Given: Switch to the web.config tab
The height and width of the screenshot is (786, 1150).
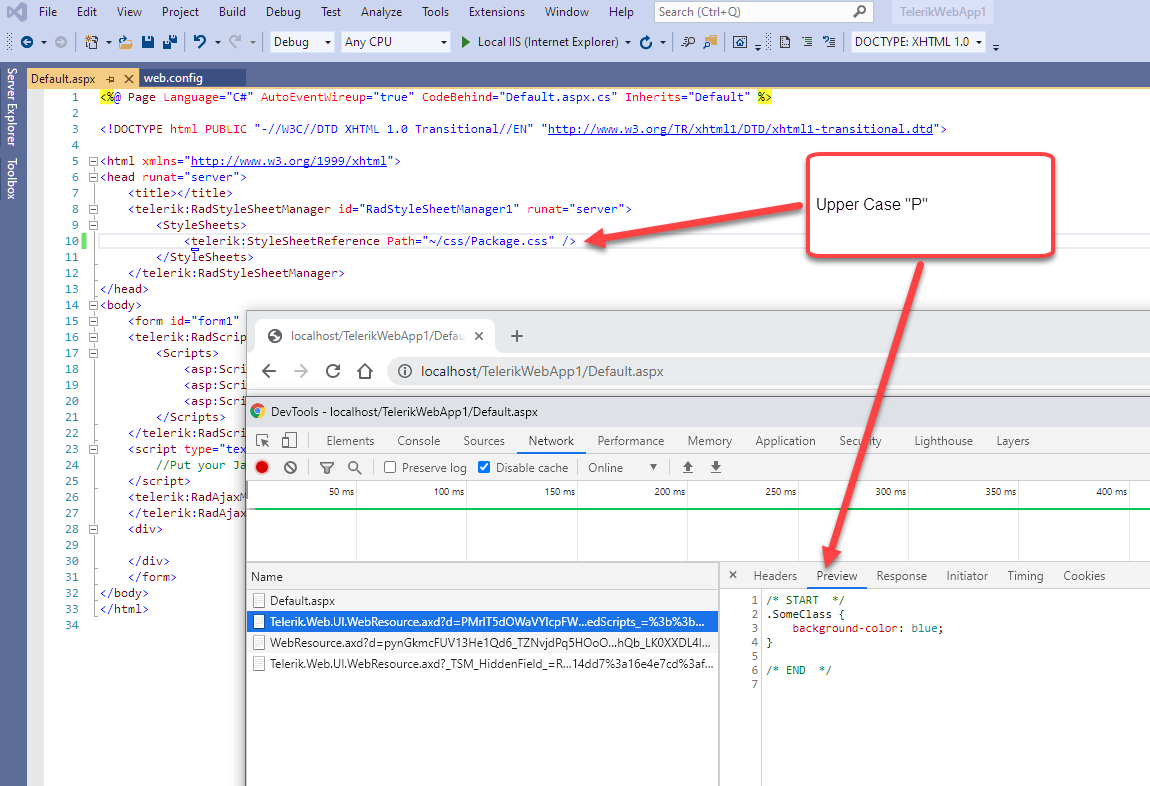Looking at the screenshot, I should 173,78.
